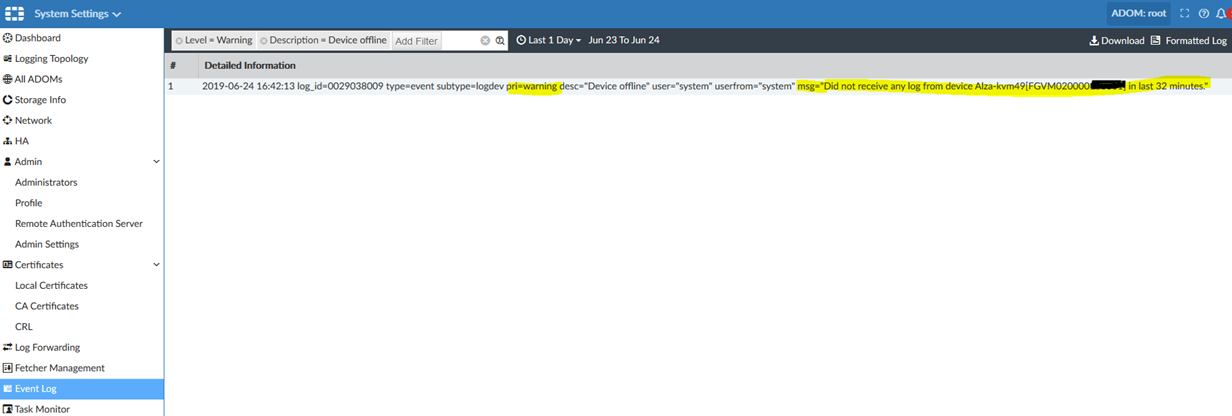
Task: Click the Task Monitor icon
Action: click(7, 409)
